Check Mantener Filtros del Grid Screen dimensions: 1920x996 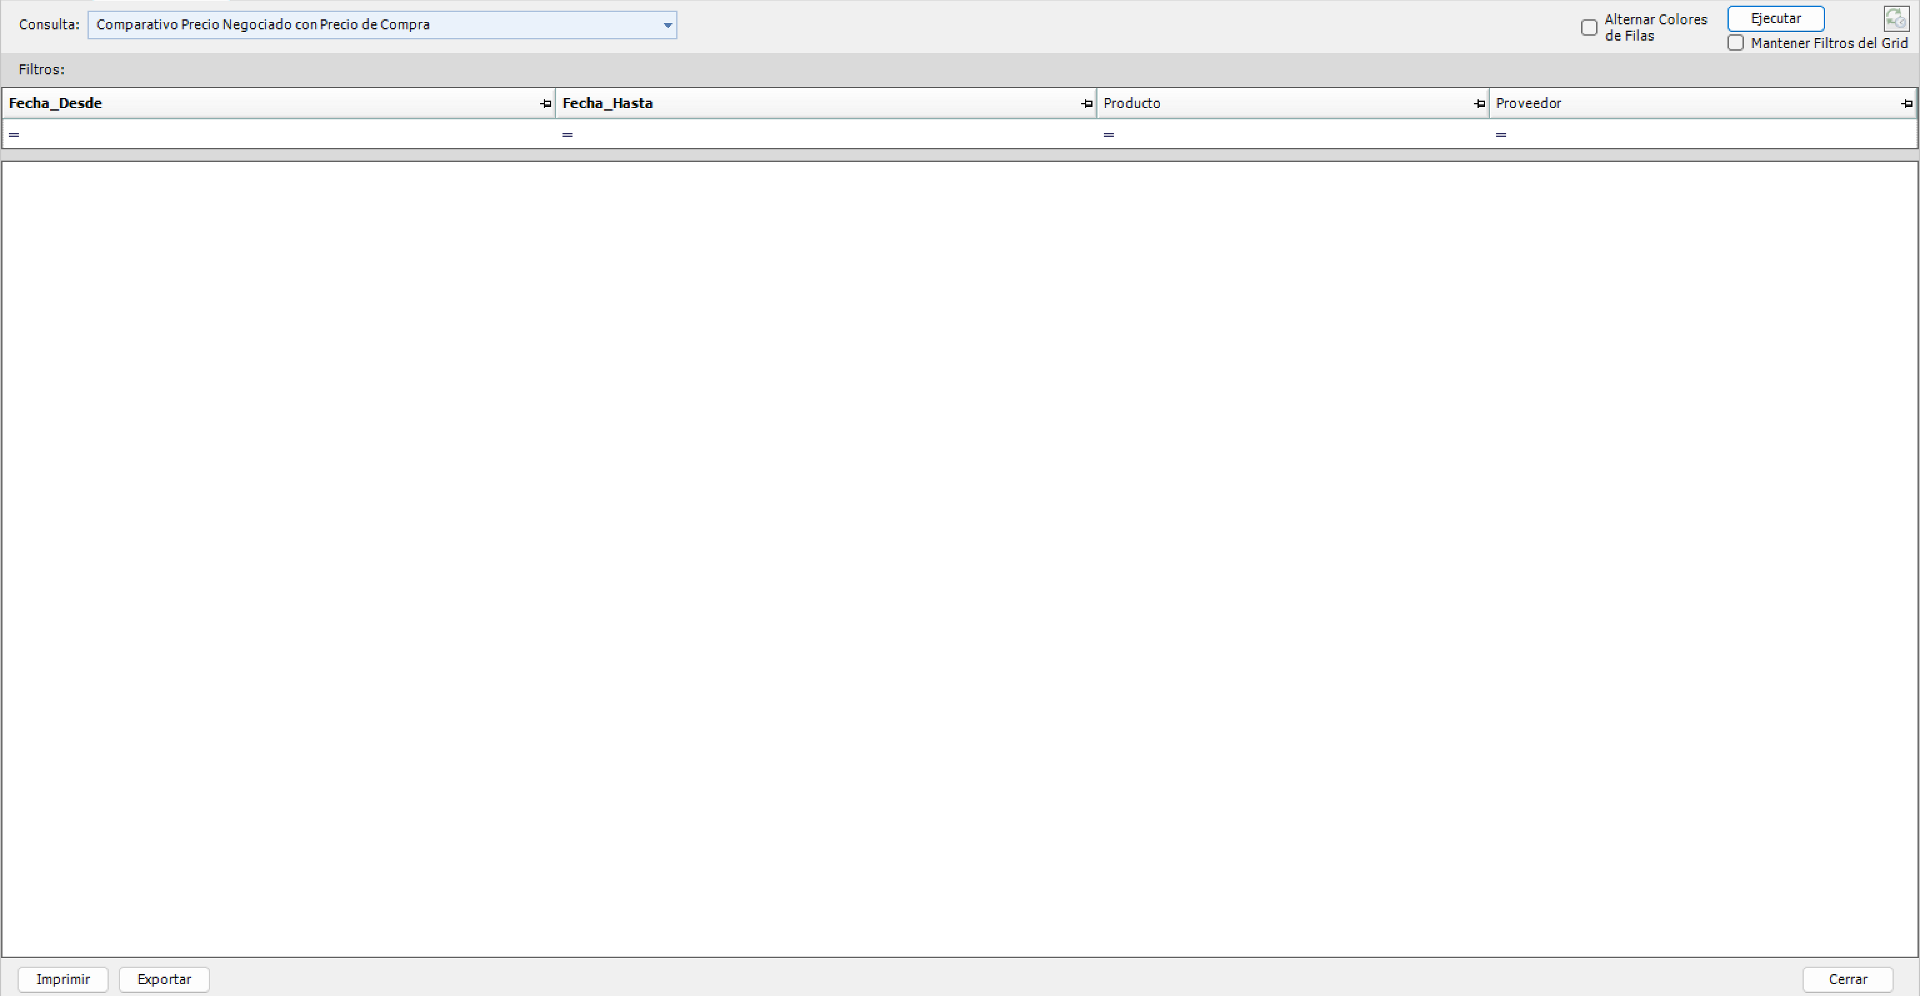(x=1736, y=43)
